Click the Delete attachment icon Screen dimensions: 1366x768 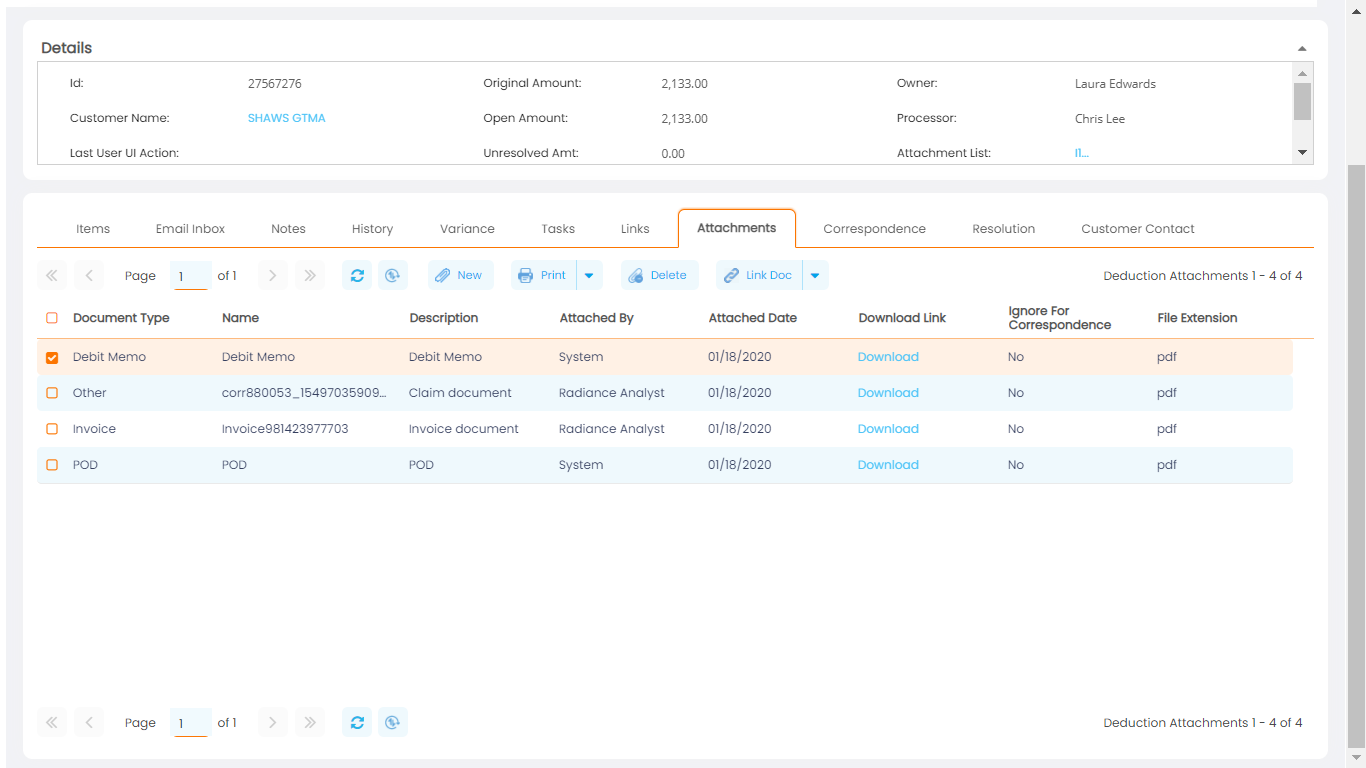pyautogui.click(x=632, y=275)
